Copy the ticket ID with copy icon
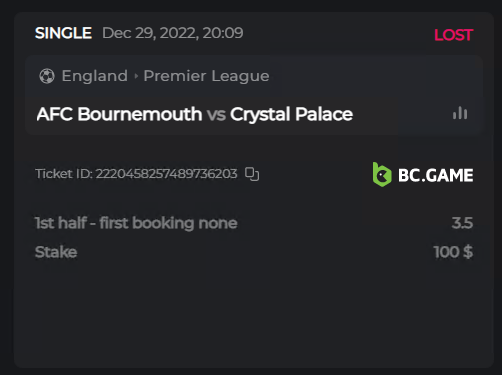The image size is (502, 375). [x=252, y=174]
